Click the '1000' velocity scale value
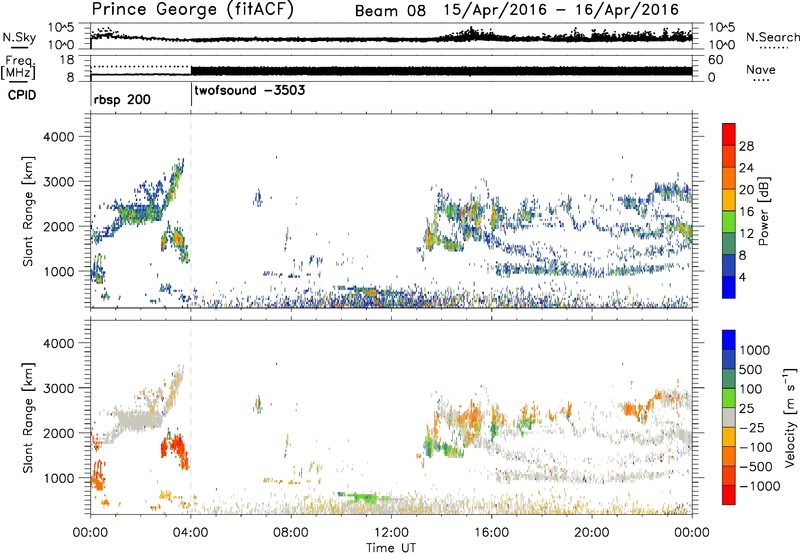800x554 pixels. (x=755, y=350)
